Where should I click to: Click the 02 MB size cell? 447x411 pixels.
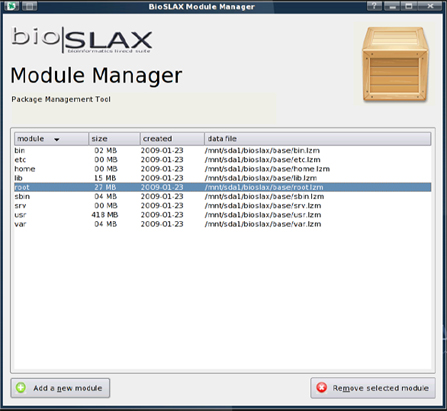(x=106, y=151)
